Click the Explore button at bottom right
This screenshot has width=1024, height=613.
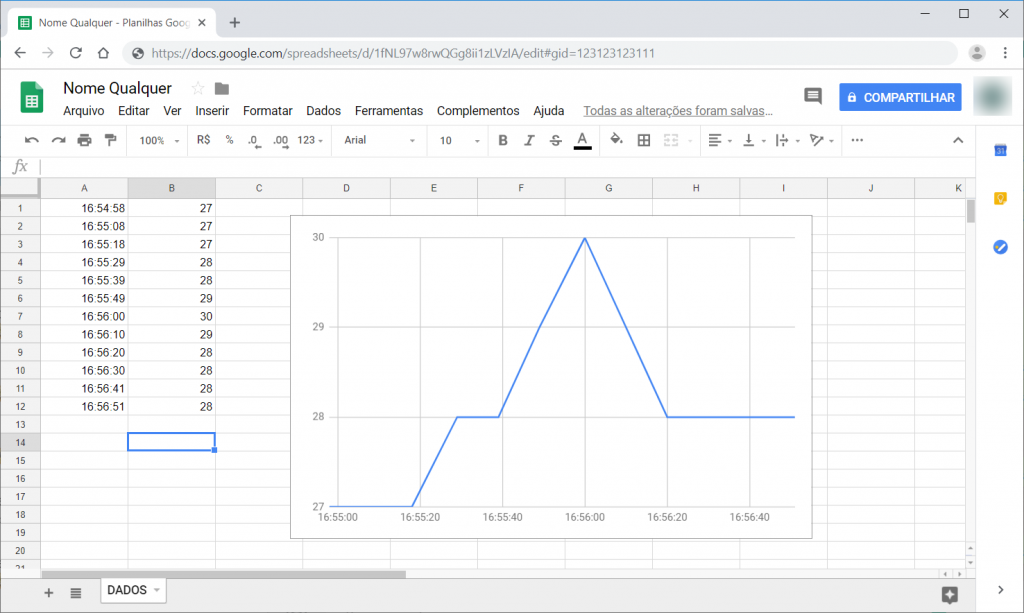coord(950,594)
